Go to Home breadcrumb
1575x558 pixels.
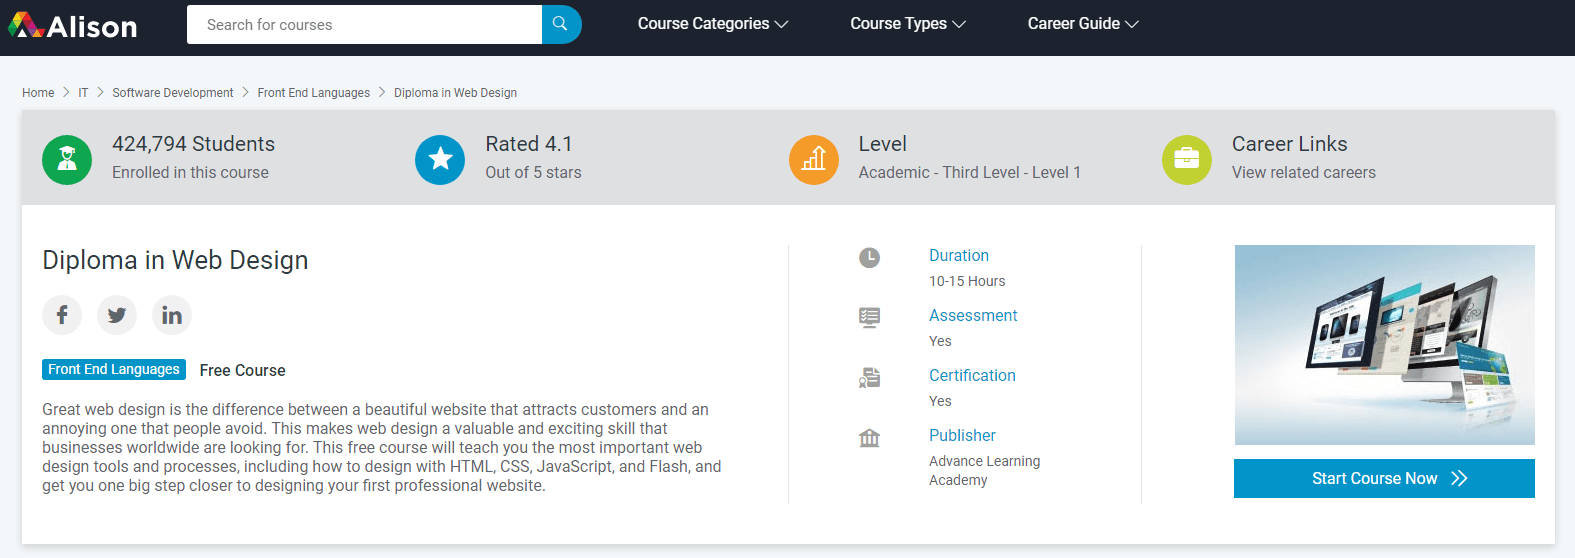pyautogui.click(x=38, y=93)
